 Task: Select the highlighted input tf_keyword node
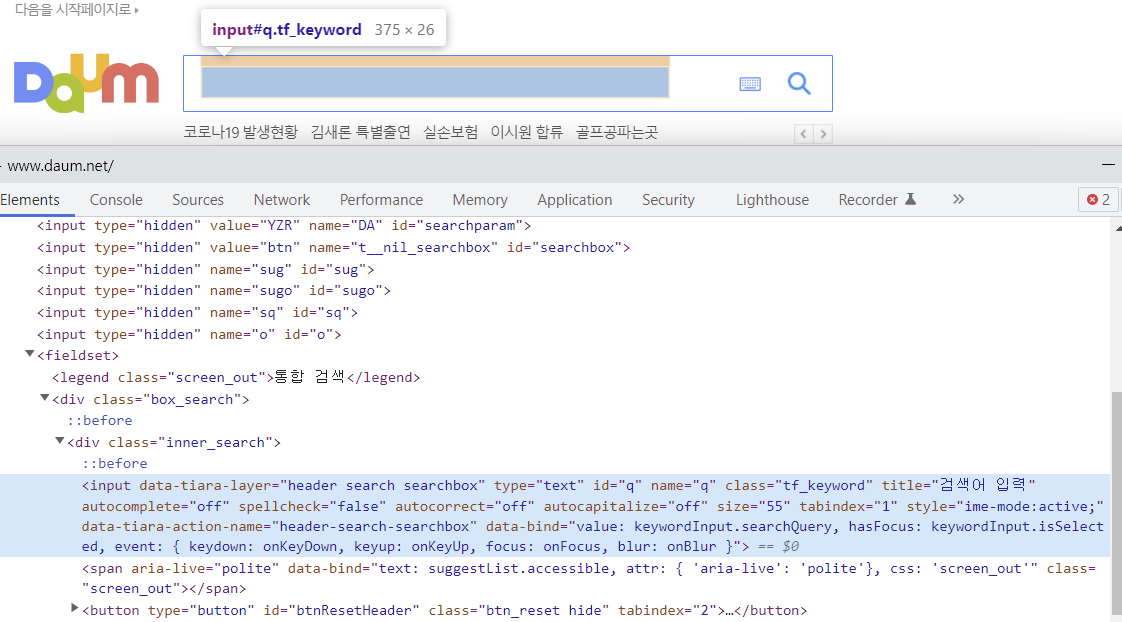[555, 515]
